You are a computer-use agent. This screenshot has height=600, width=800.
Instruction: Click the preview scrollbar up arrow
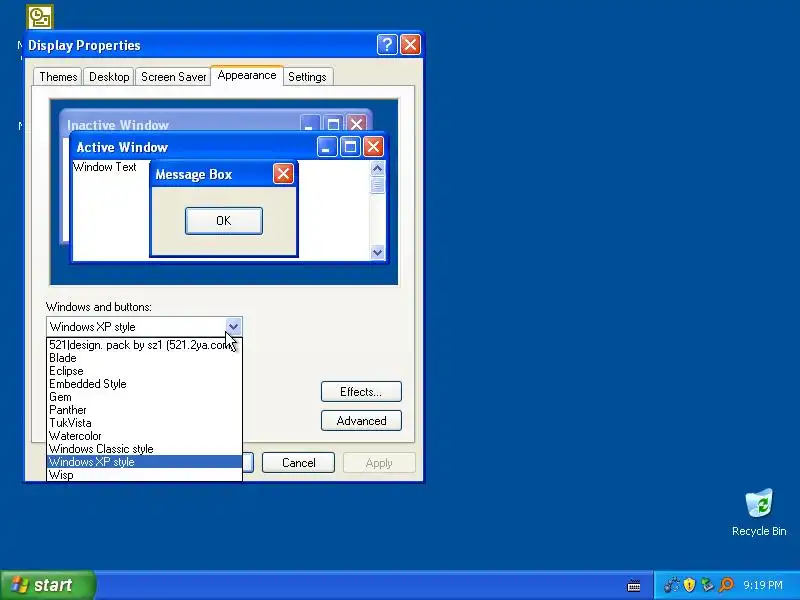pos(378,168)
